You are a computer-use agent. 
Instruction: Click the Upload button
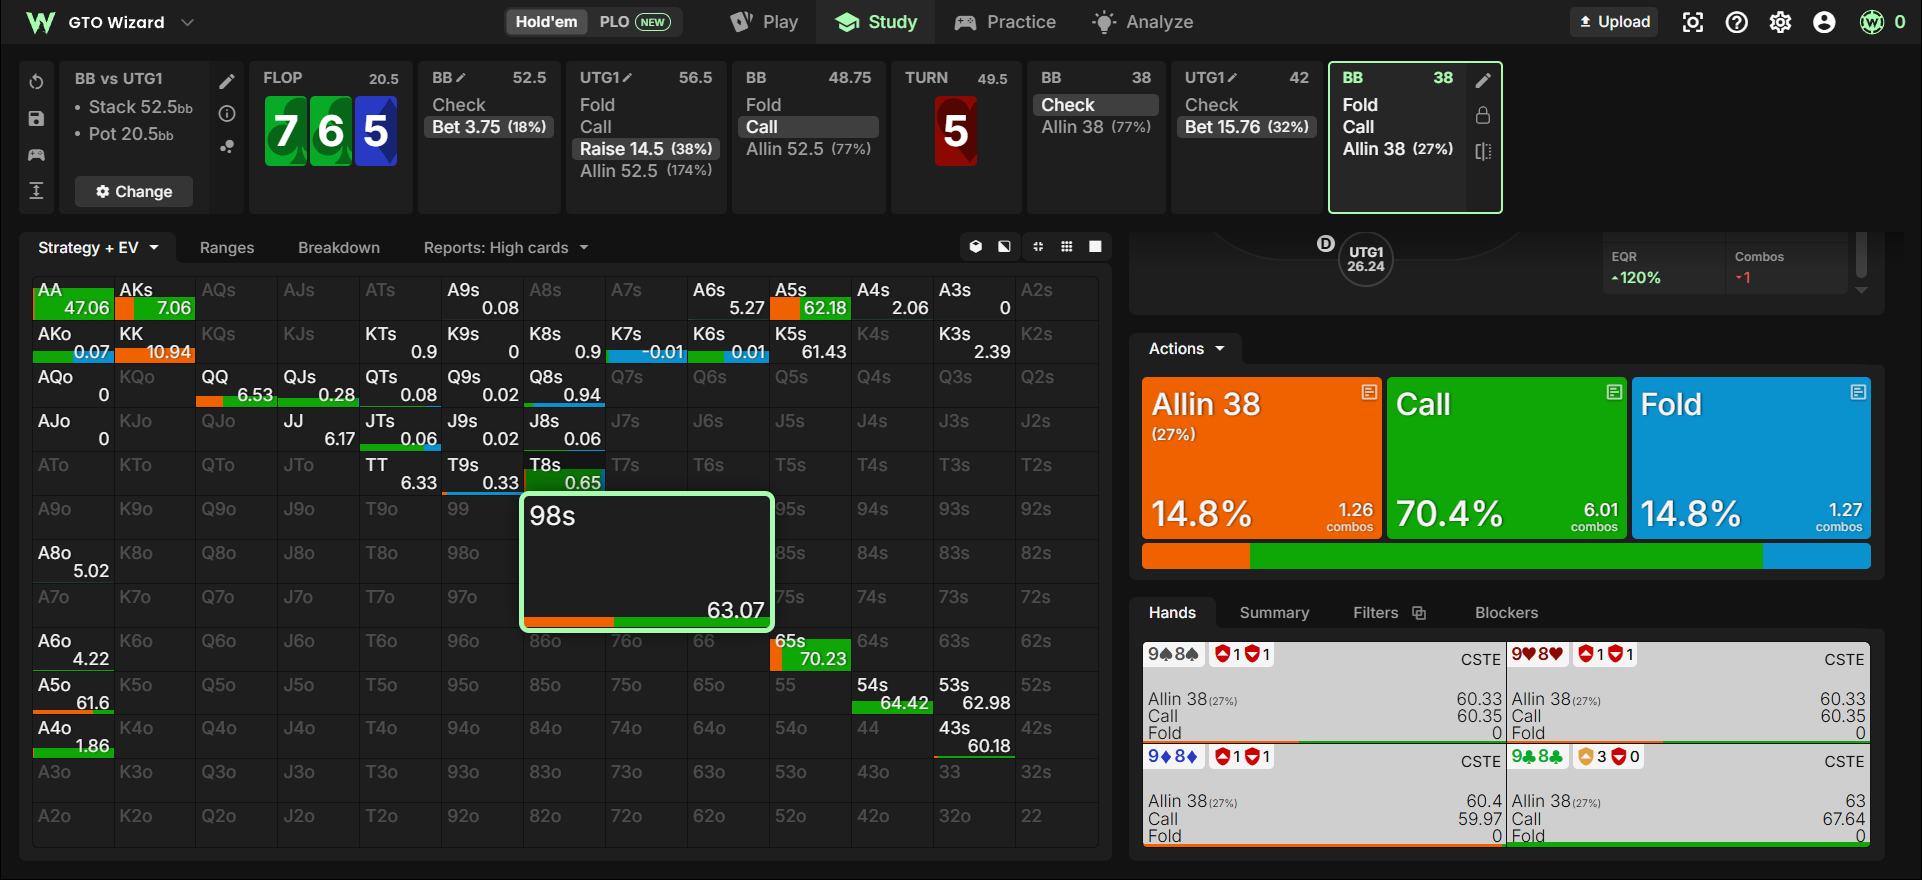[x=1614, y=22]
